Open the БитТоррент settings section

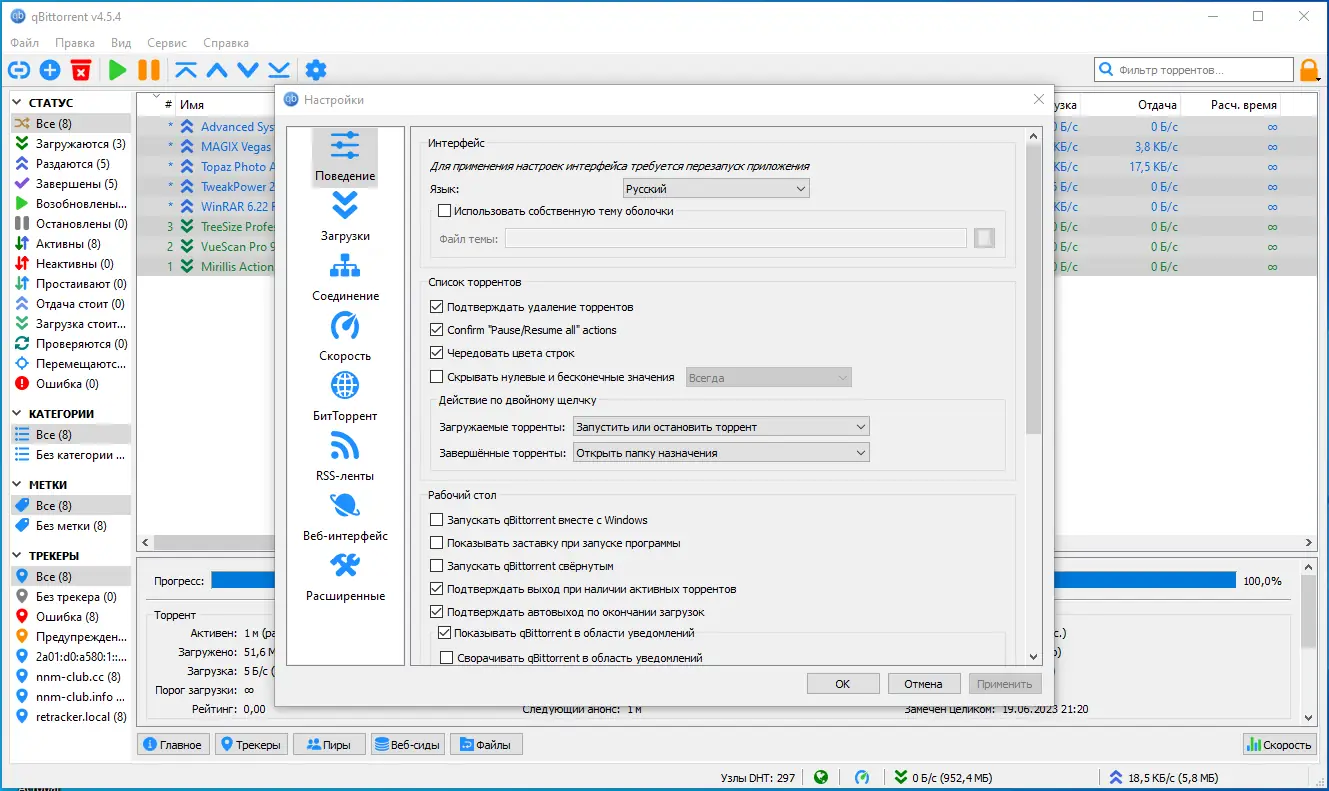click(345, 397)
